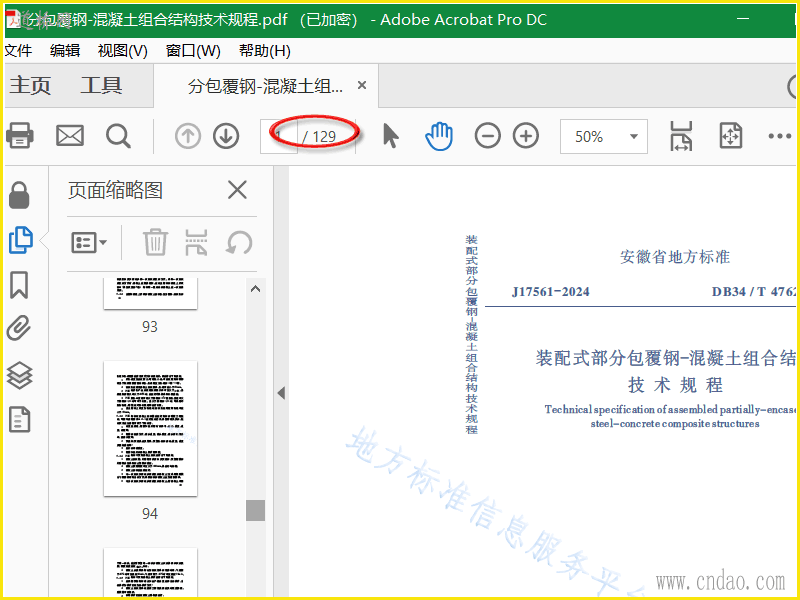800x600 pixels.
Task: Show more tools ellipsis
Action: pyautogui.click(x=780, y=136)
